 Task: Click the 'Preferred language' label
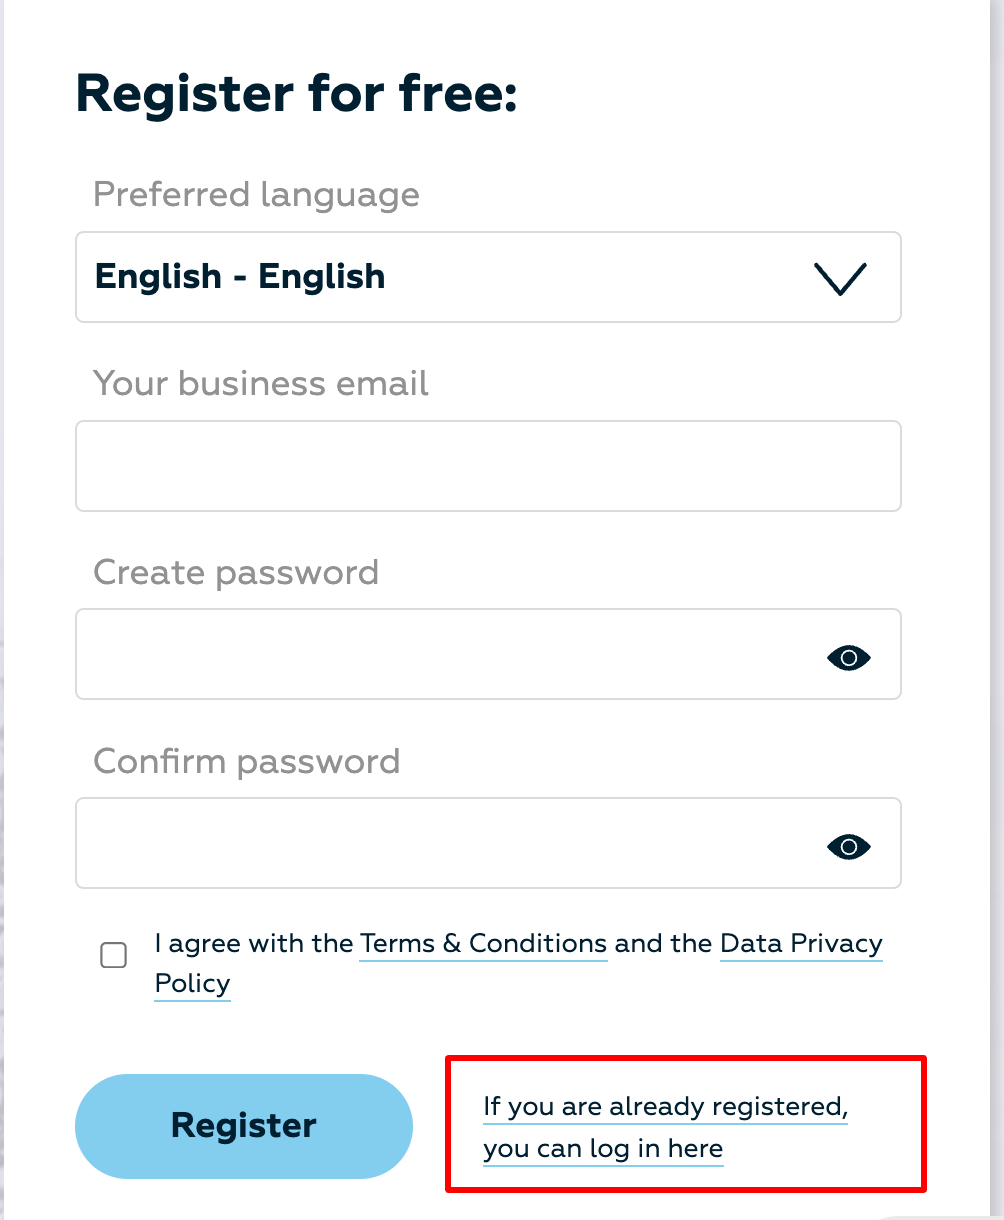[x=256, y=194]
